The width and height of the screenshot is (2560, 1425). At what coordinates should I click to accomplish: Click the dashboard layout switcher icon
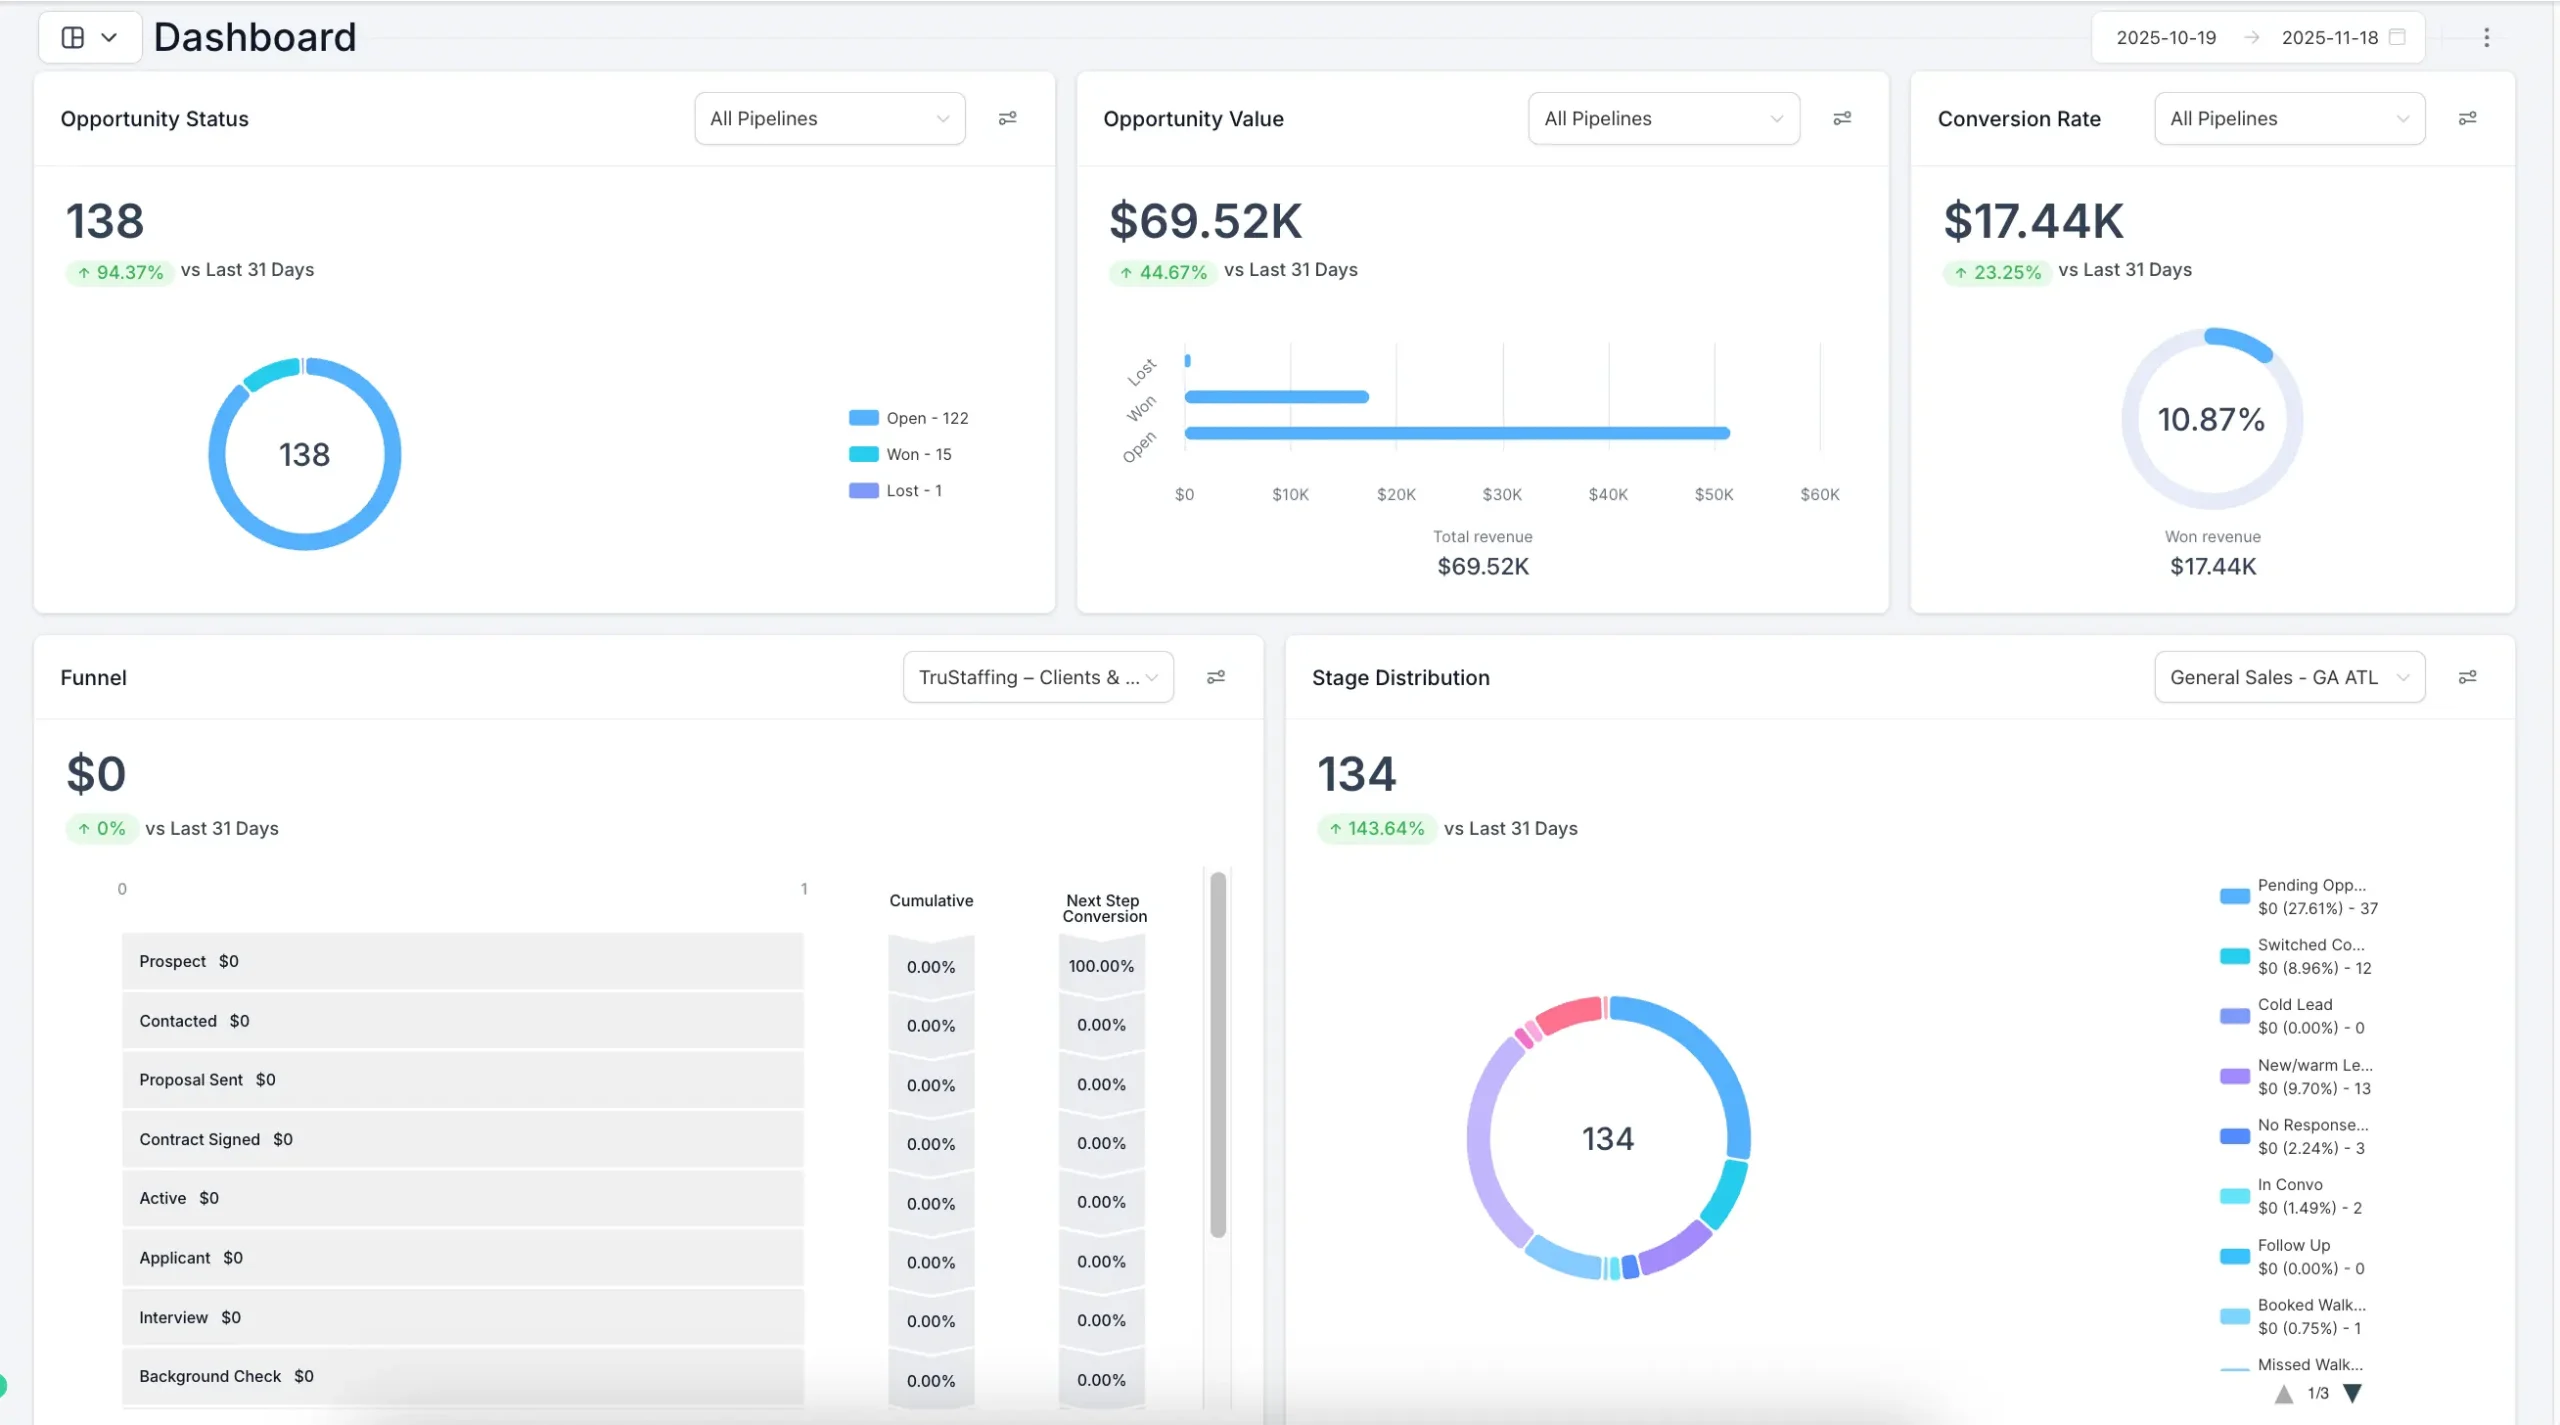(x=73, y=37)
